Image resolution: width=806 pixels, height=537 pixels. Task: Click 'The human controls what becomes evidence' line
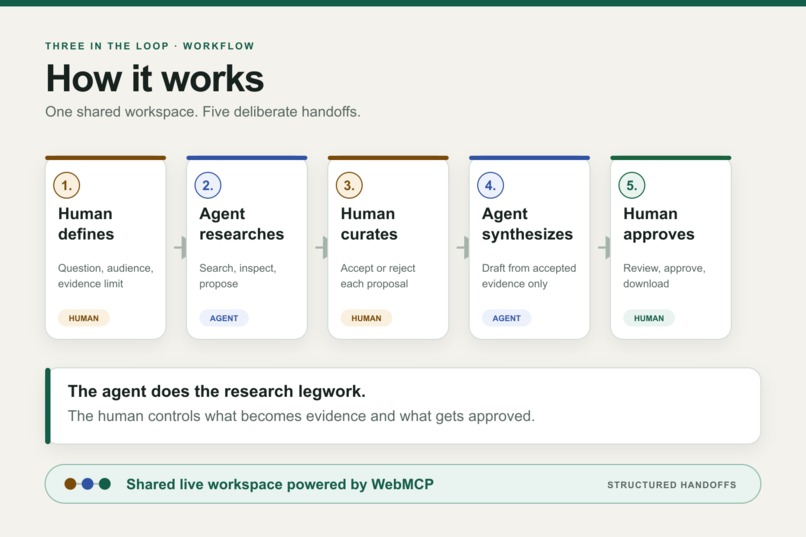point(301,416)
